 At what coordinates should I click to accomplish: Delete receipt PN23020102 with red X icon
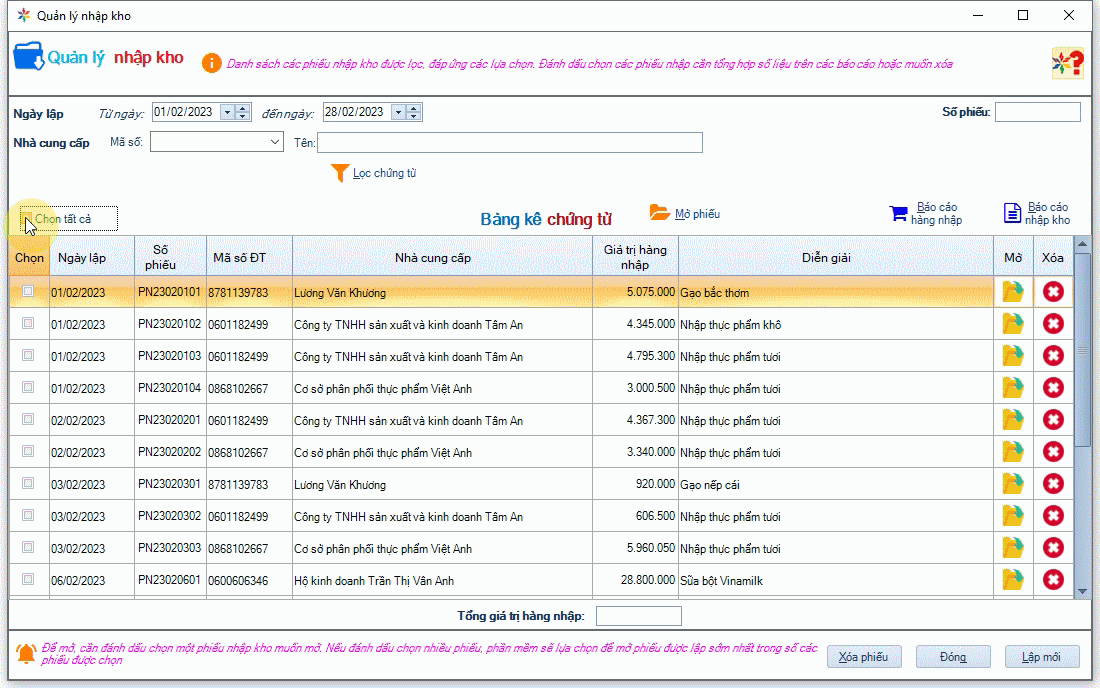[1053, 324]
